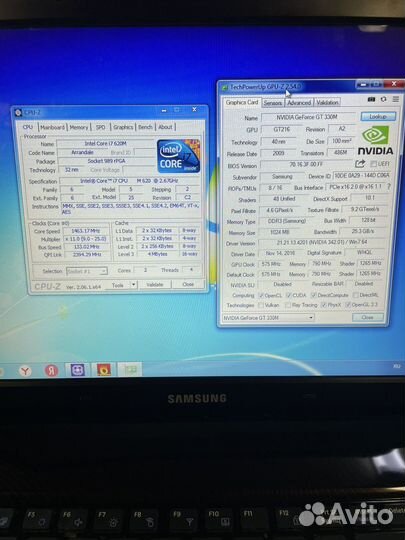Click the green GPU-Z taskbar icon
Viewport: 405px width, 540px height.
pos(130,370)
